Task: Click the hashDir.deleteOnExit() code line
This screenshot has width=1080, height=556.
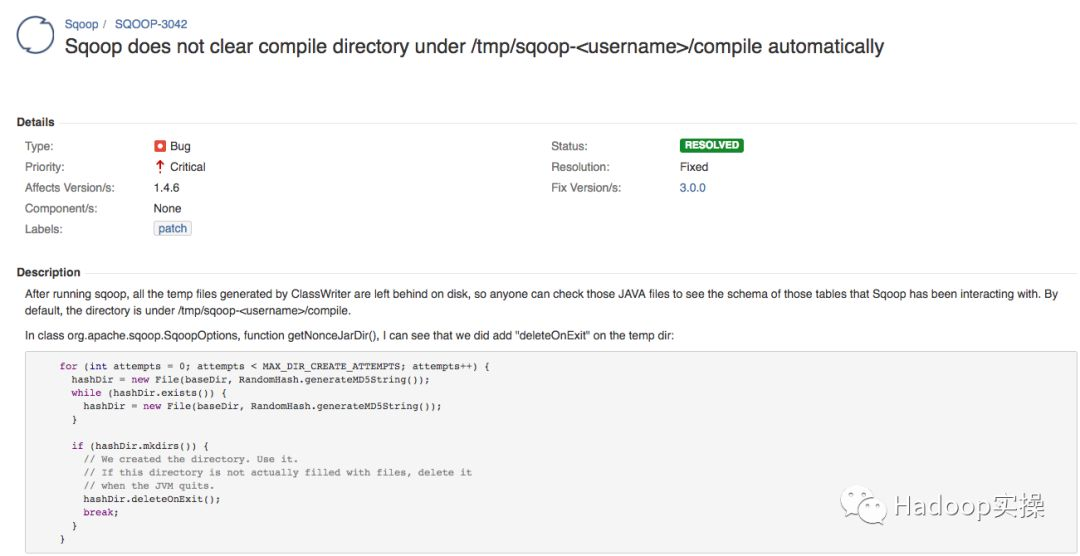Action: coord(152,500)
